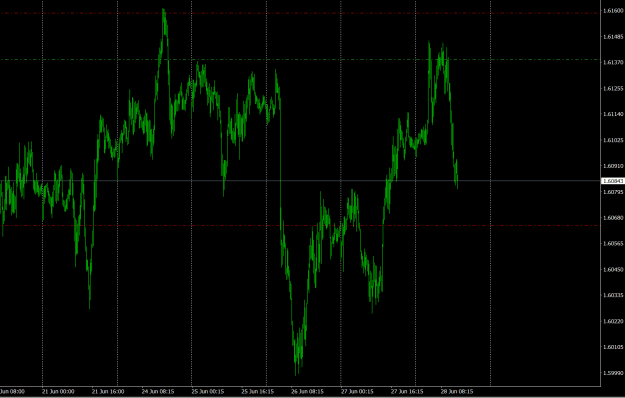The image size is (625, 398).
Task: Click the 24 Jun 08:15 time label
Action: 158,392
